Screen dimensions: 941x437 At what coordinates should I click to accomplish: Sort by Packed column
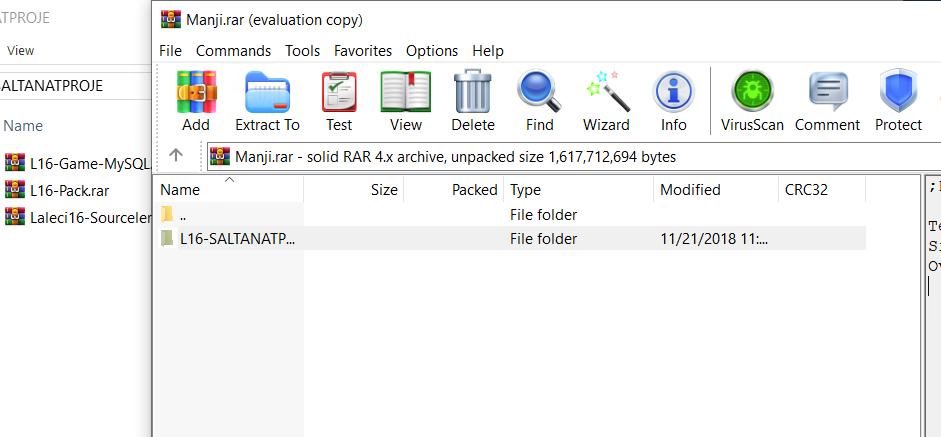tap(454, 190)
